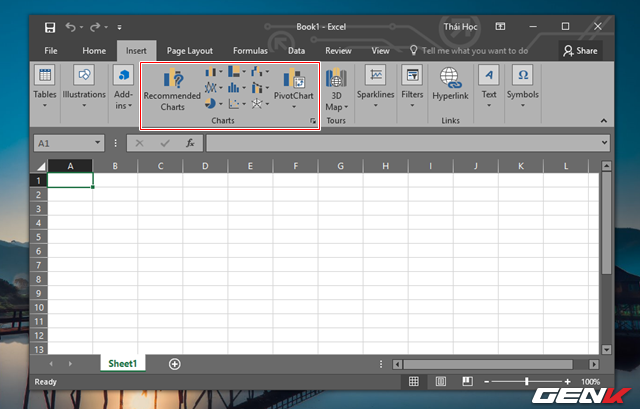Viewport: 640px width, 409px height.
Task: Click the zoom in plus button
Action: (x=567, y=382)
